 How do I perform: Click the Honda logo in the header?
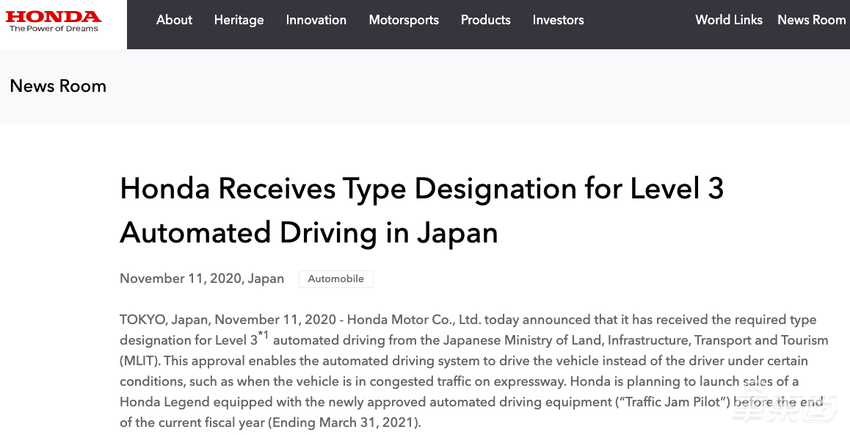[56, 17]
